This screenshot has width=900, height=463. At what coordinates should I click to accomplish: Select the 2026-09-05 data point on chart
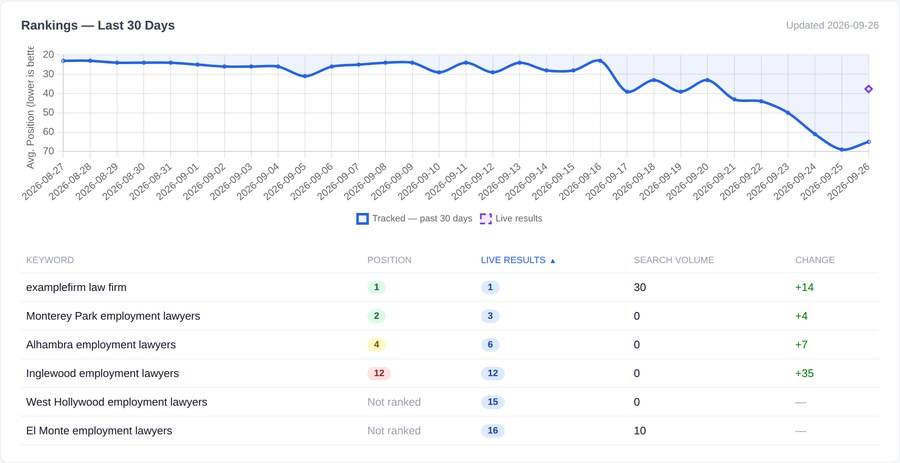click(305, 76)
